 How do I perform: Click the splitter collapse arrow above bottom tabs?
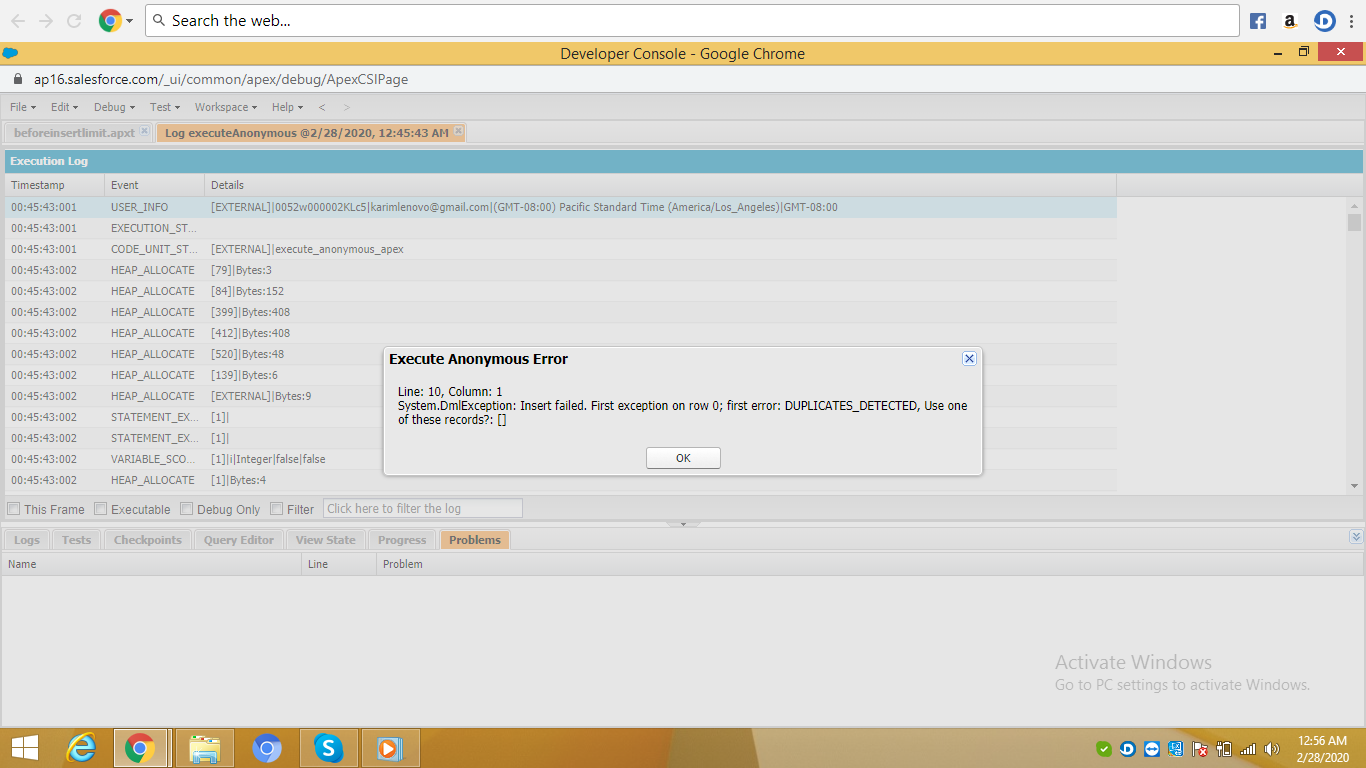[x=683, y=524]
